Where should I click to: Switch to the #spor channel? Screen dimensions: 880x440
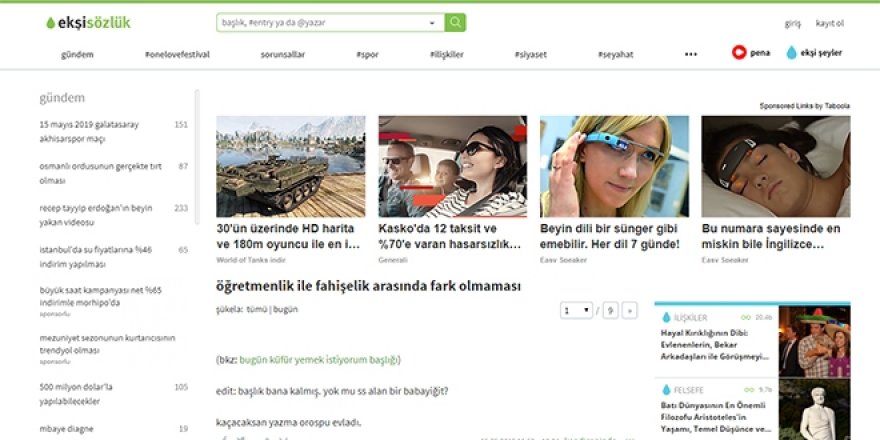pos(367,54)
